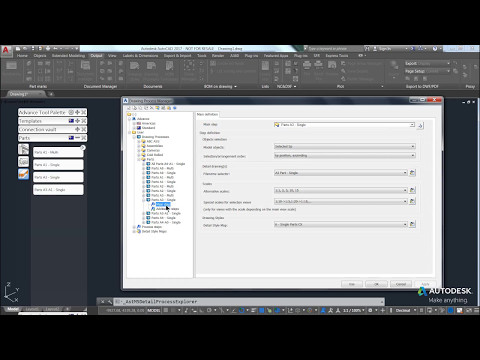Click the OK button in dialog

tap(376, 284)
